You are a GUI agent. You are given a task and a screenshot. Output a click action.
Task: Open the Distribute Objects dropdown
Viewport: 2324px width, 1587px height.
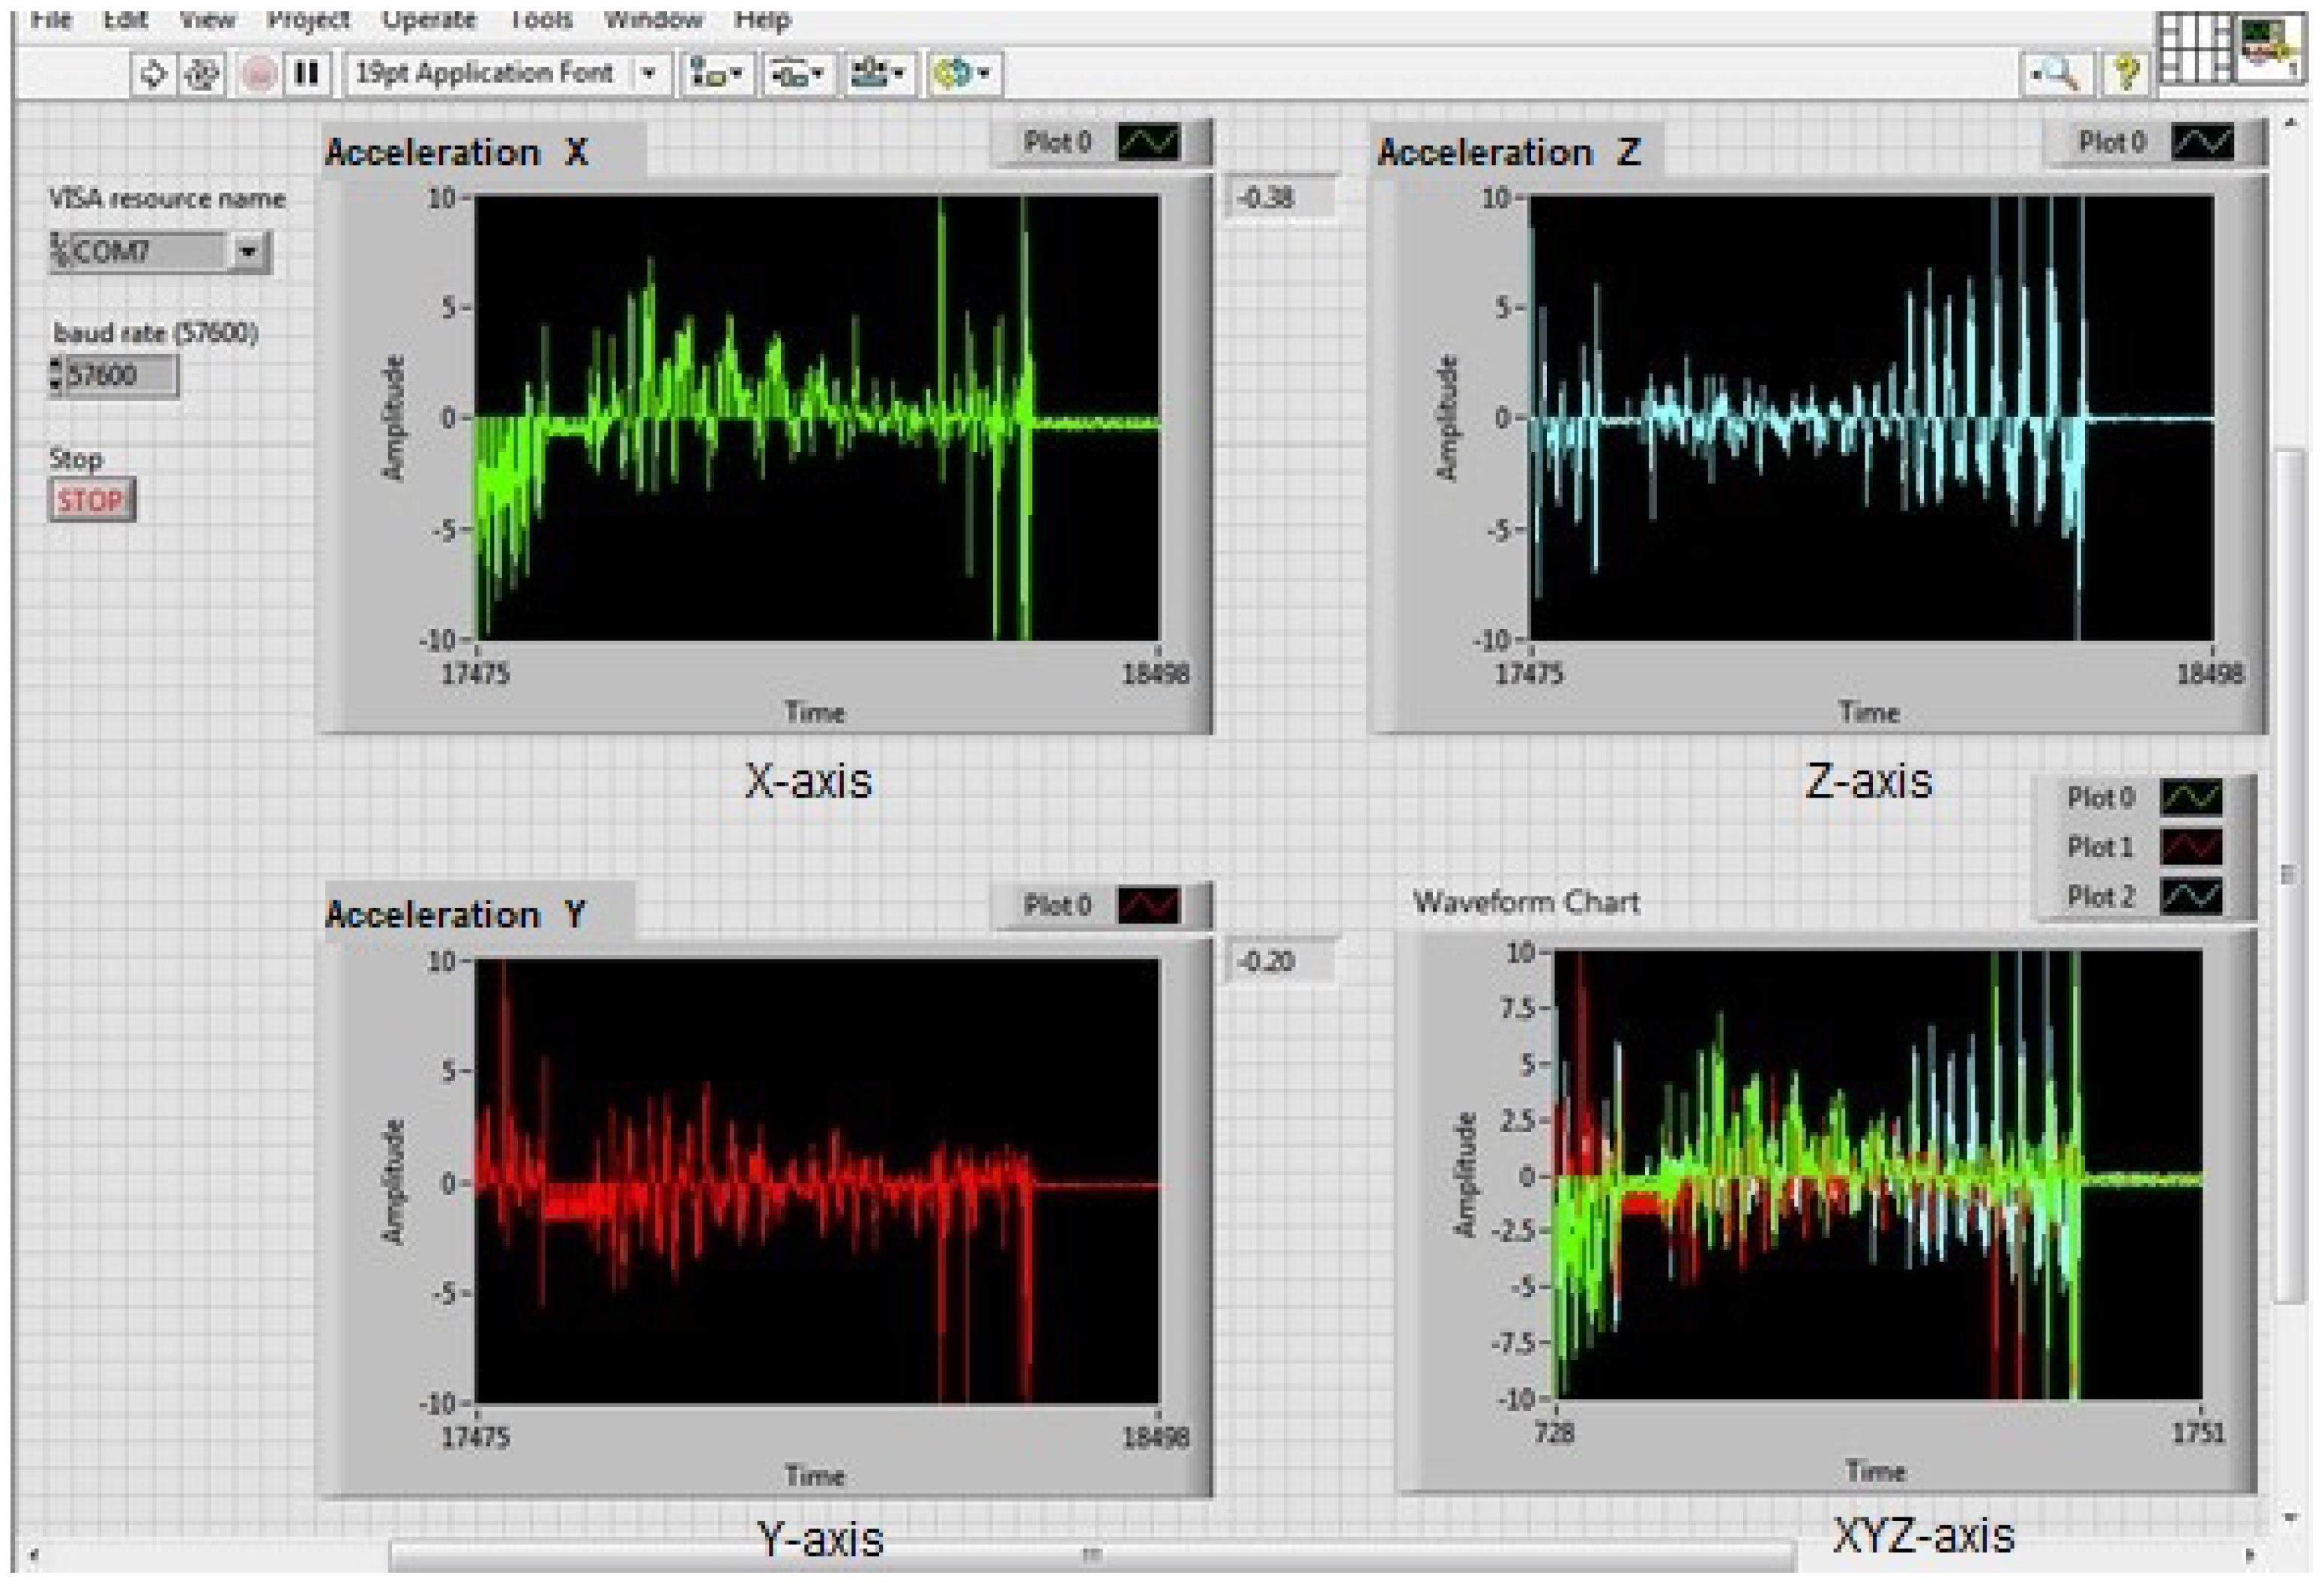point(799,74)
